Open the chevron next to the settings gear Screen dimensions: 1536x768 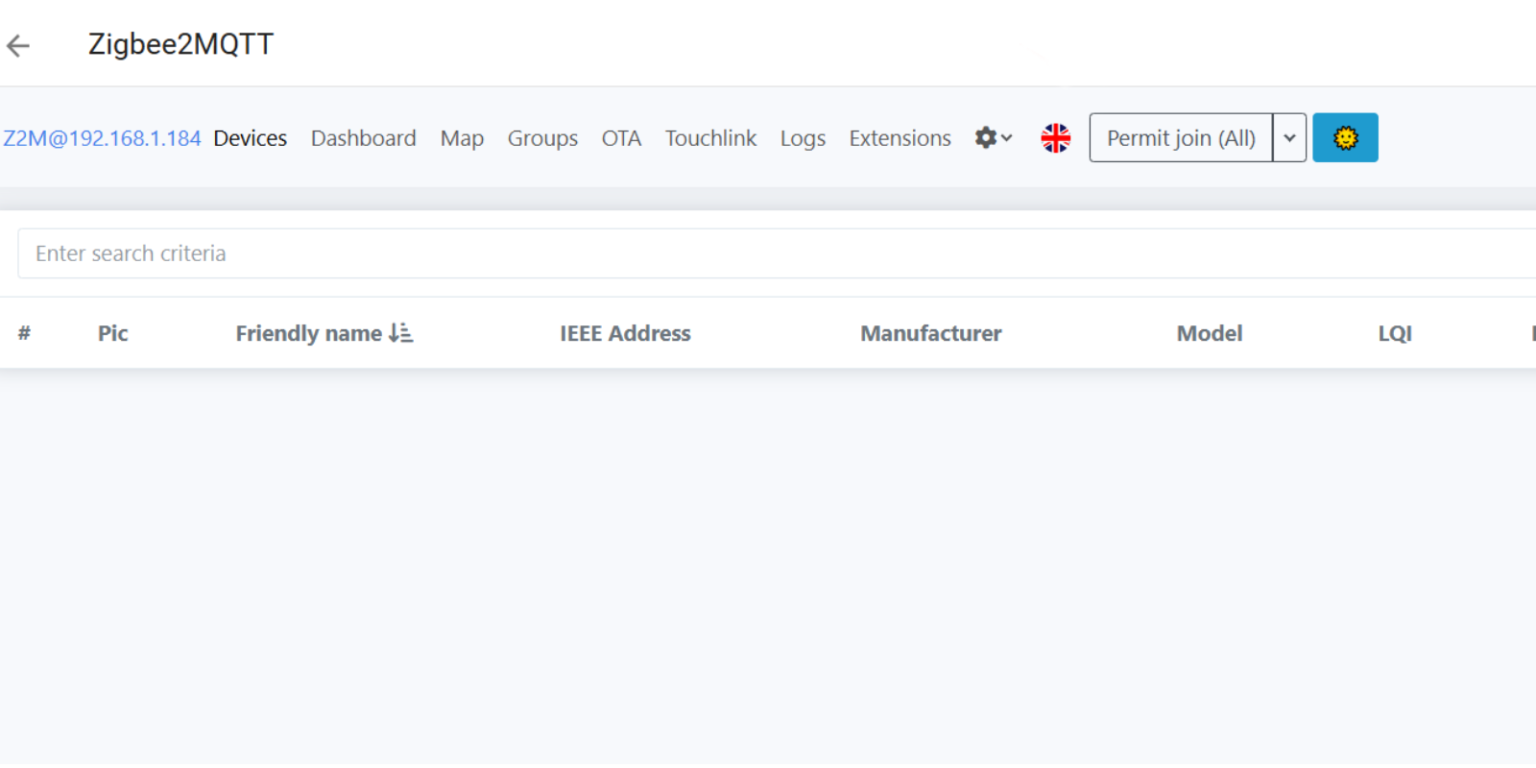1004,140
